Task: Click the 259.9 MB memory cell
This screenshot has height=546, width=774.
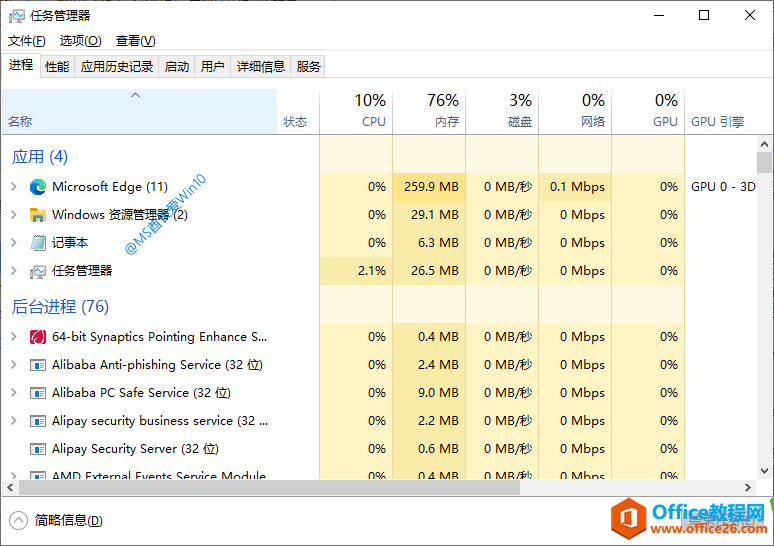Action: (x=429, y=187)
